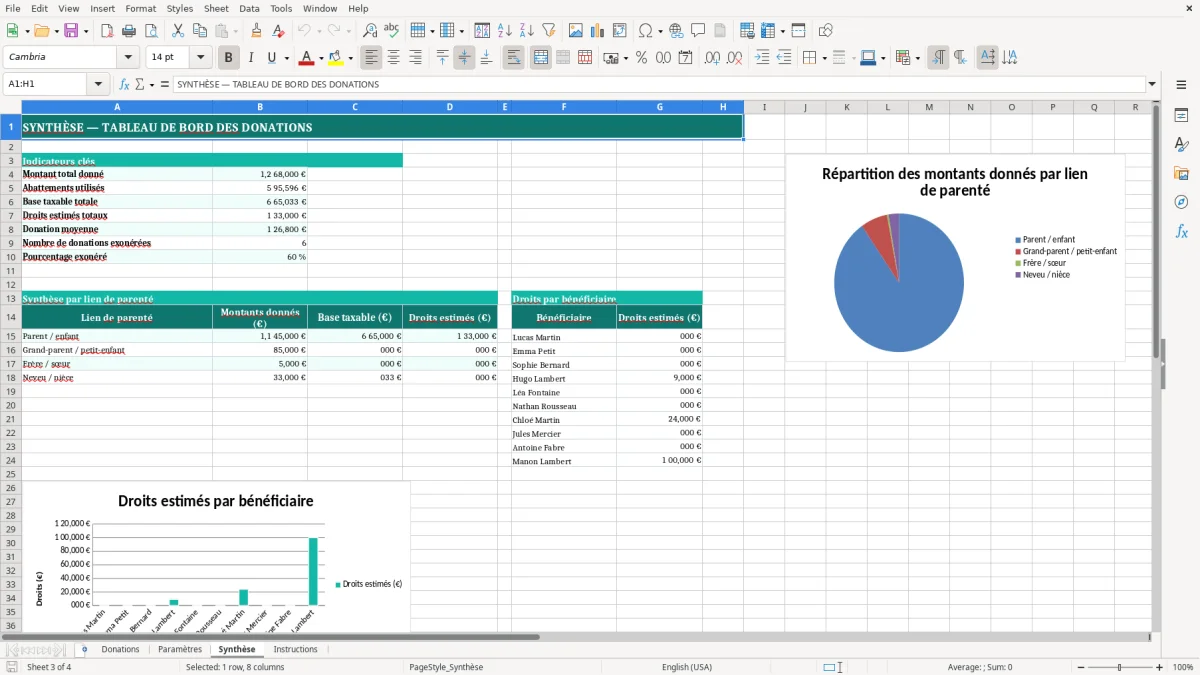Click the Insert Comment speech bubble icon
Viewport: 1200px width, 675px height.
click(x=697, y=31)
